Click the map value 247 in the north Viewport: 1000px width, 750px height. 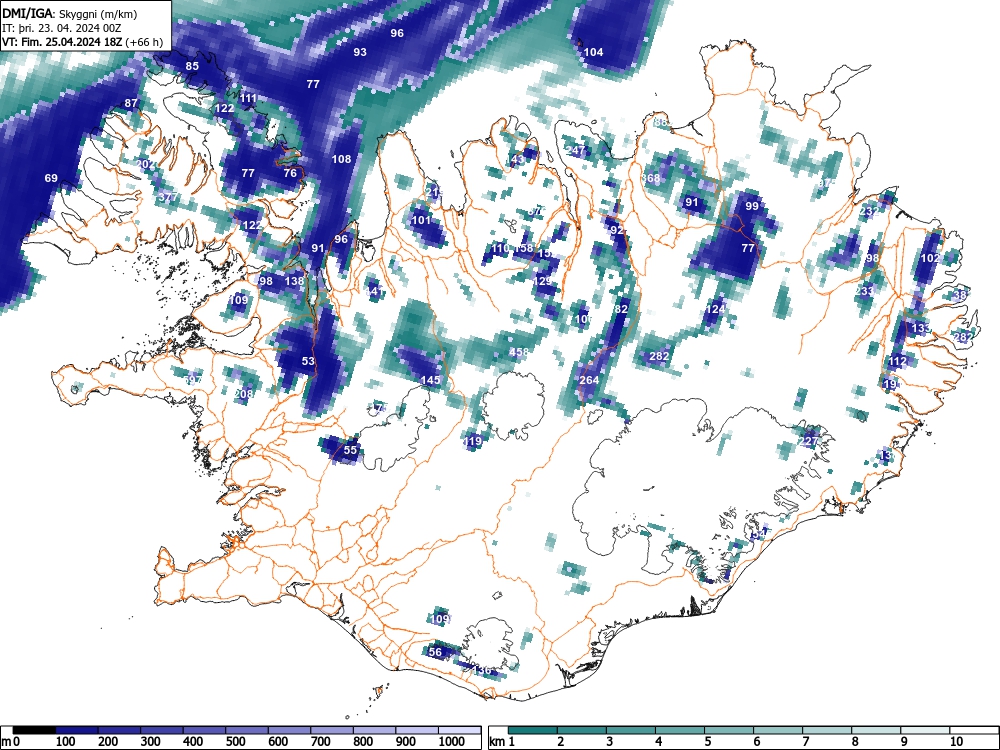tap(575, 150)
